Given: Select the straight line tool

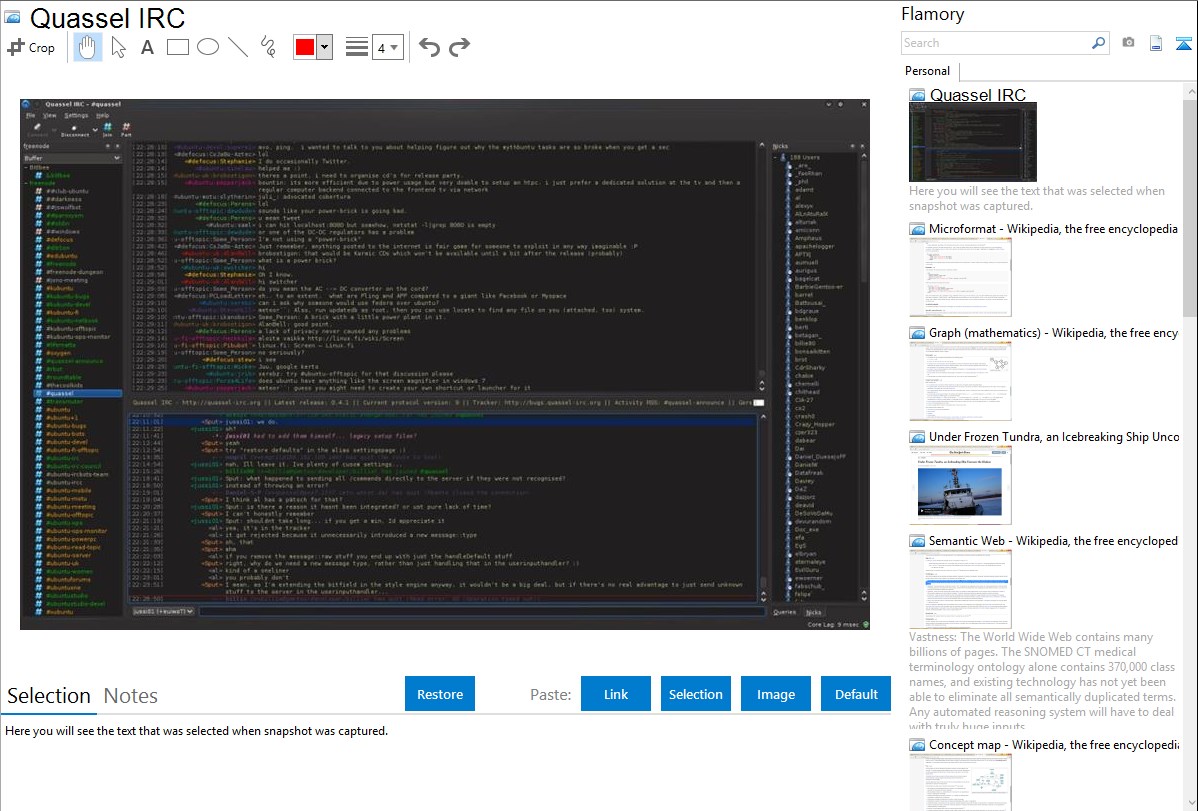Looking at the screenshot, I should [x=237, y=47].
